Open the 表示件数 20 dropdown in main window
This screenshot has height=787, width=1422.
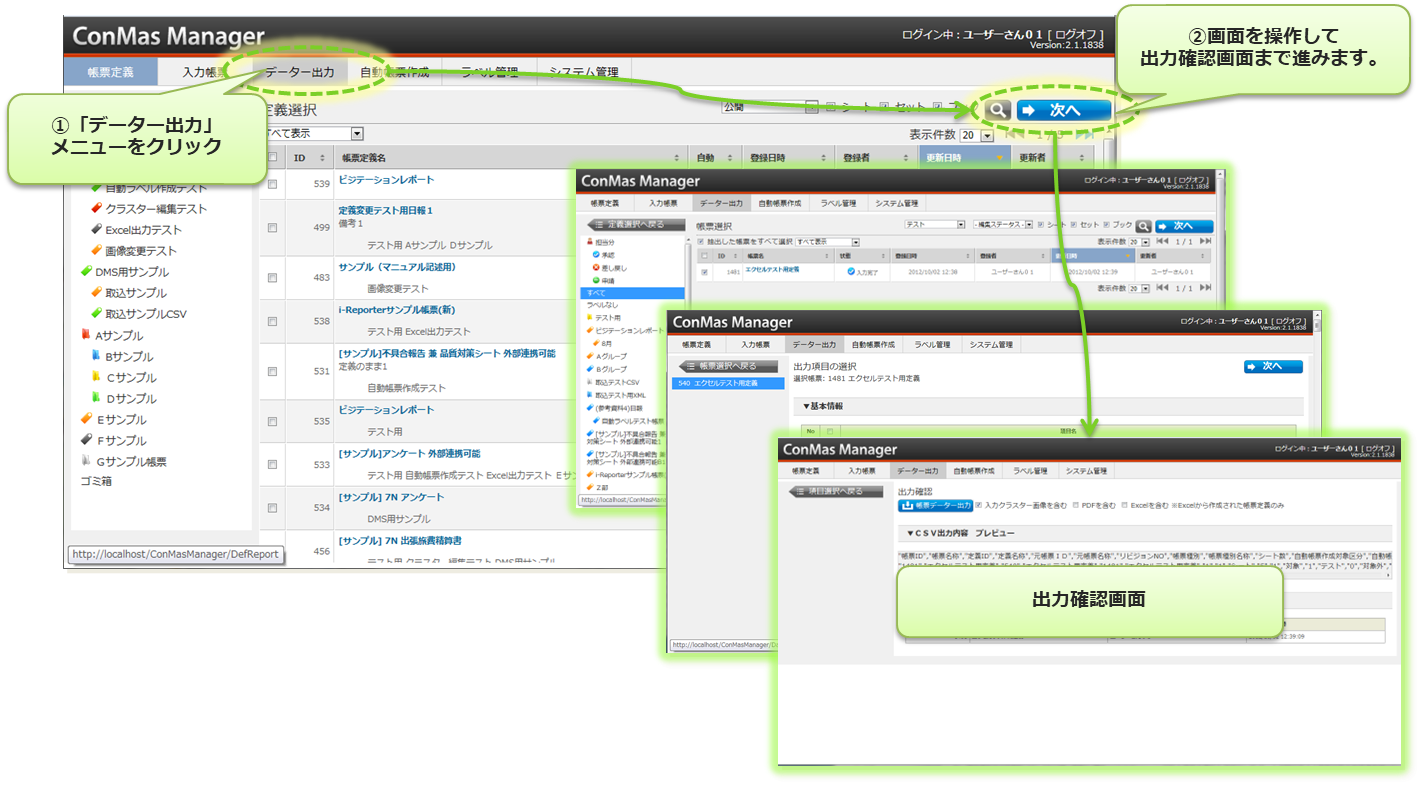coord(976,135)
